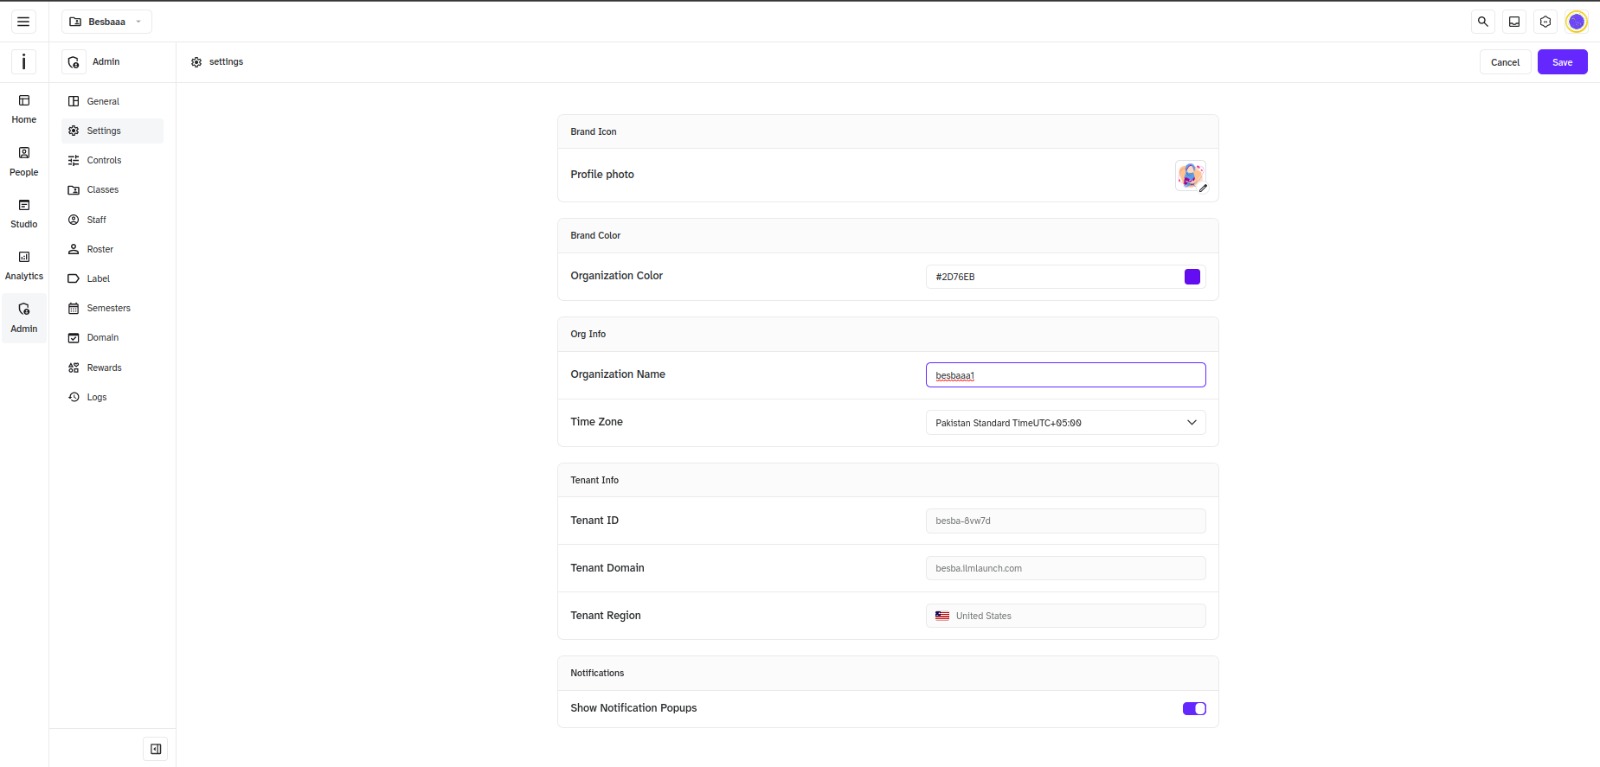Click the settings gear breadcrumb icon

(x=196, y=62)
